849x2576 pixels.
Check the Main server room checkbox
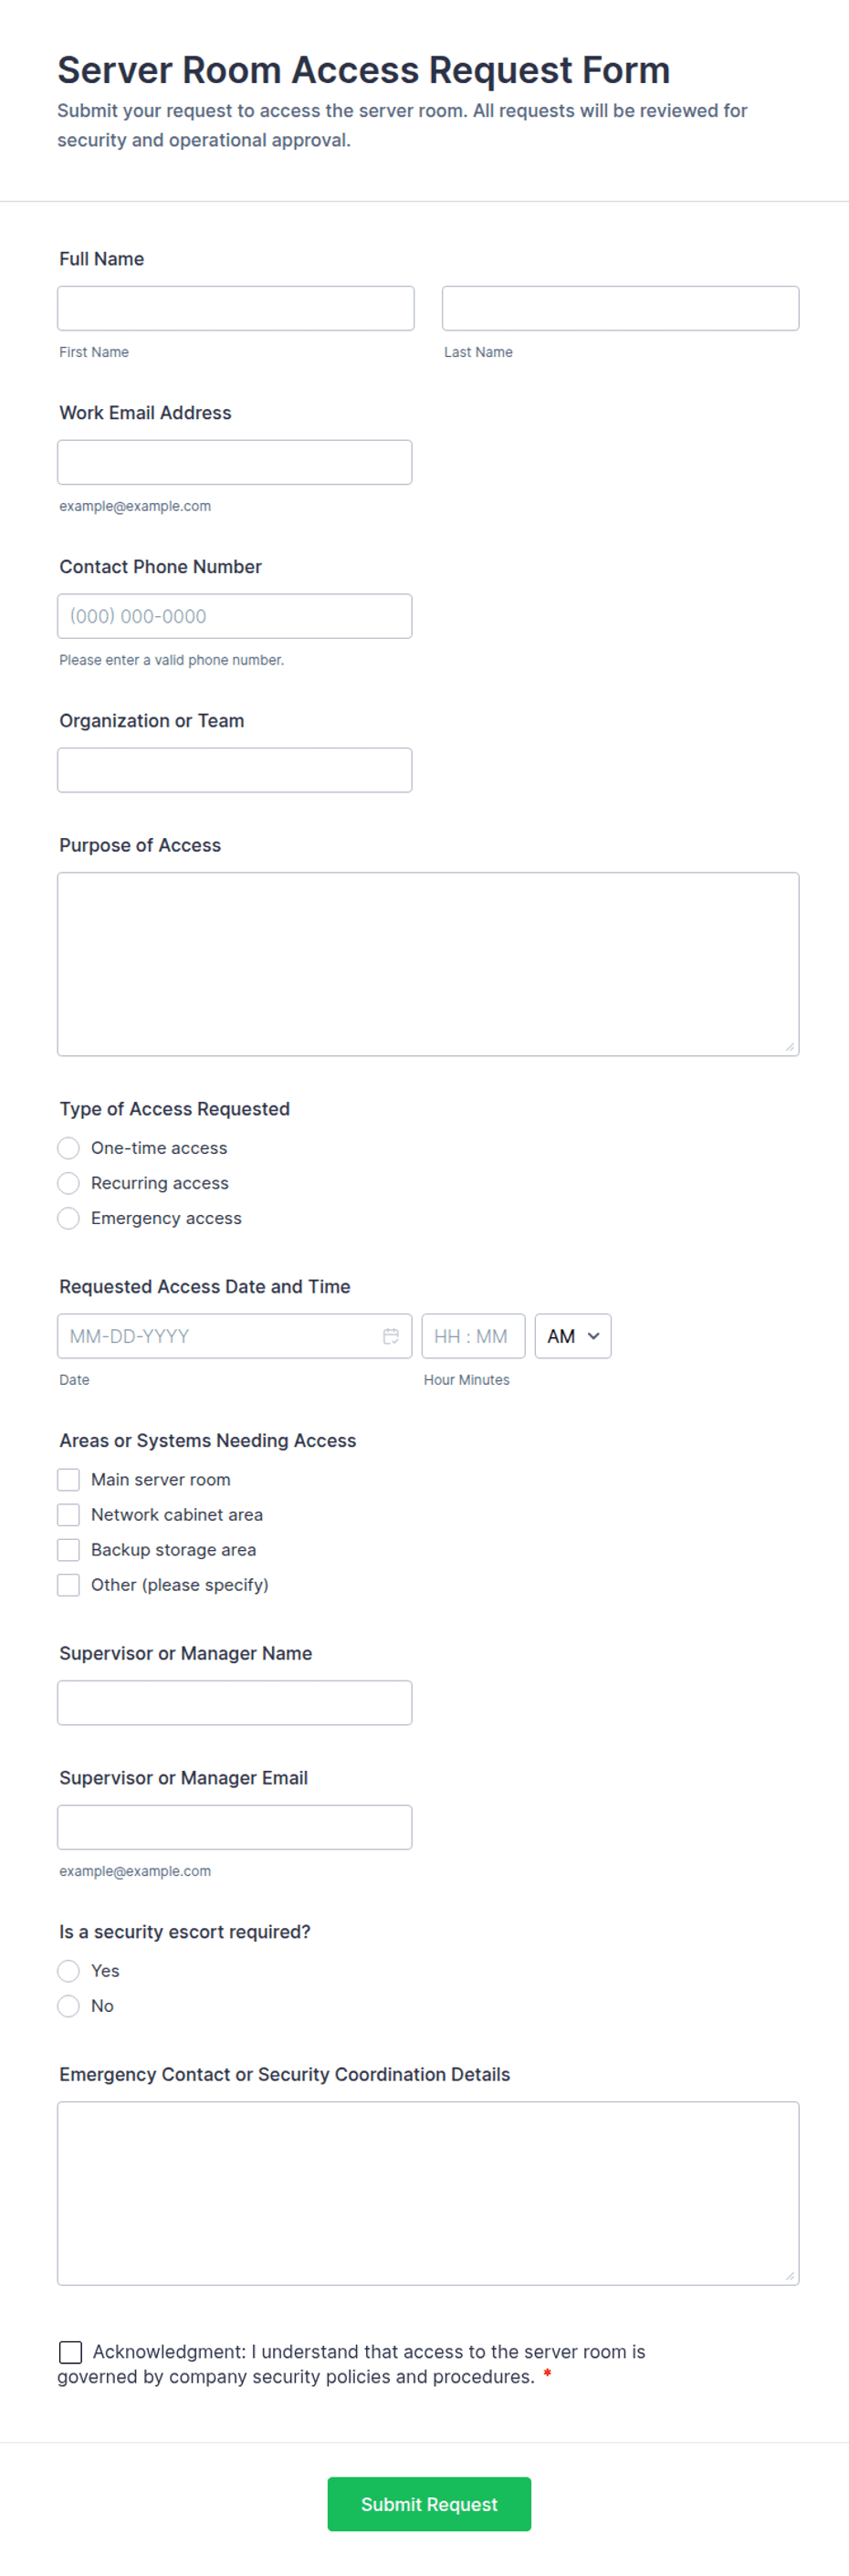(68, 1479)
